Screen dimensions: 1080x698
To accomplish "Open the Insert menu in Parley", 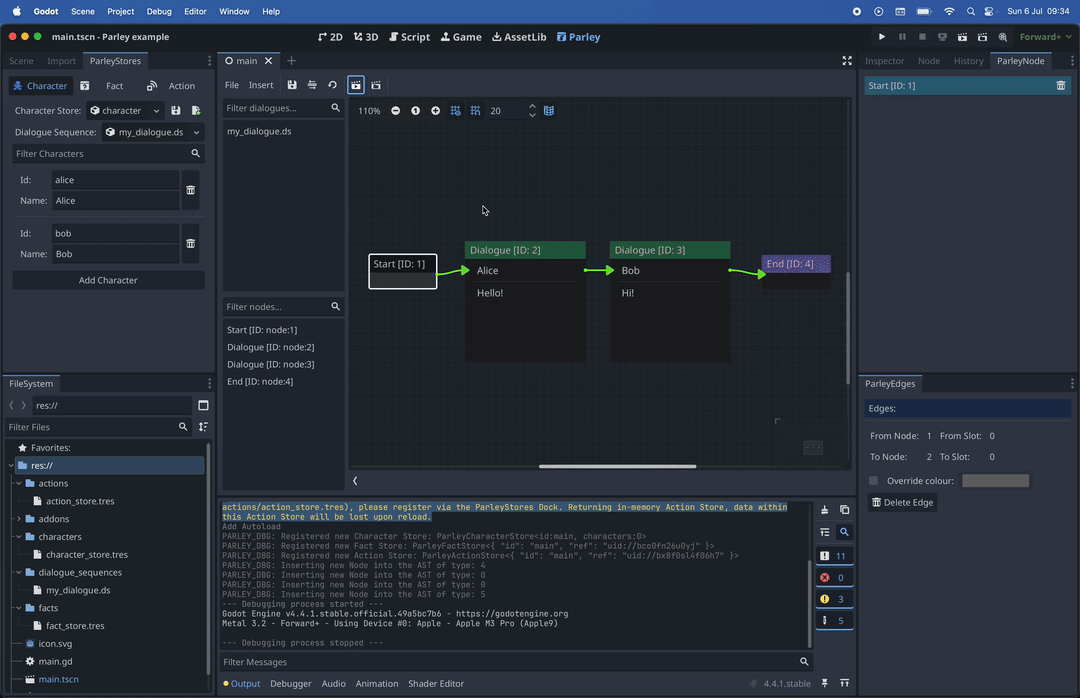I will (261, 85).
